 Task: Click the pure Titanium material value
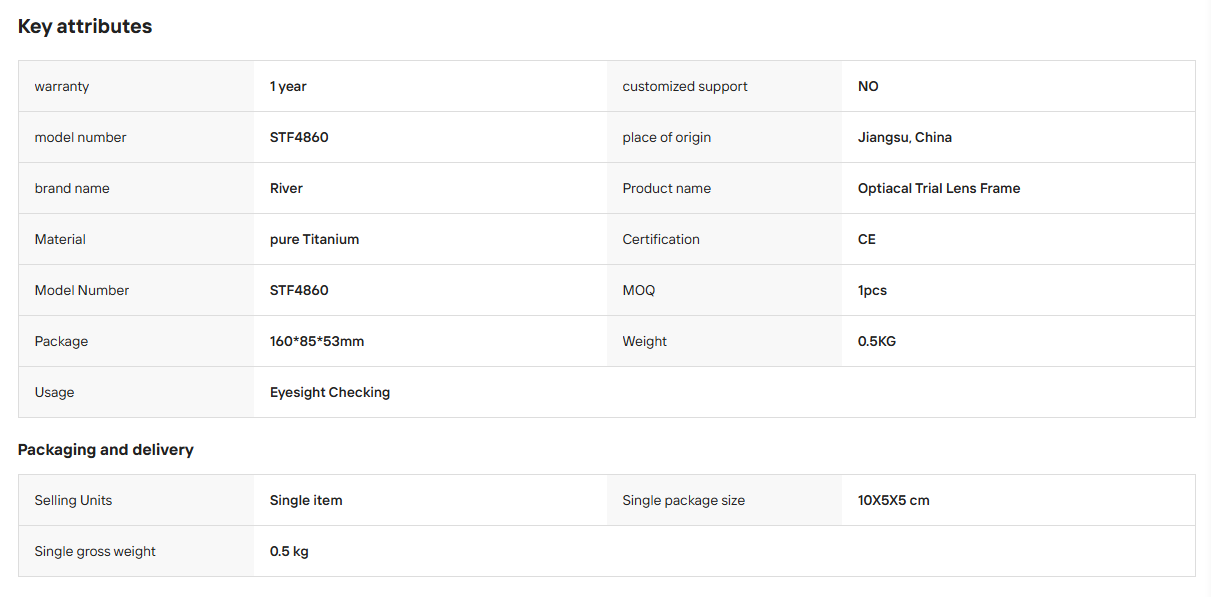(314, 239)
